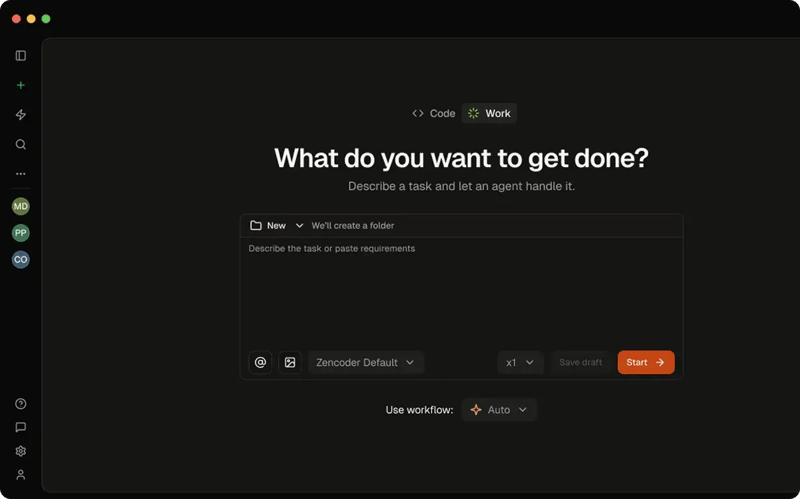Expand the x1 run count dropdown
The height and width of the screenshot is (499, 800).
click(520, 362)
